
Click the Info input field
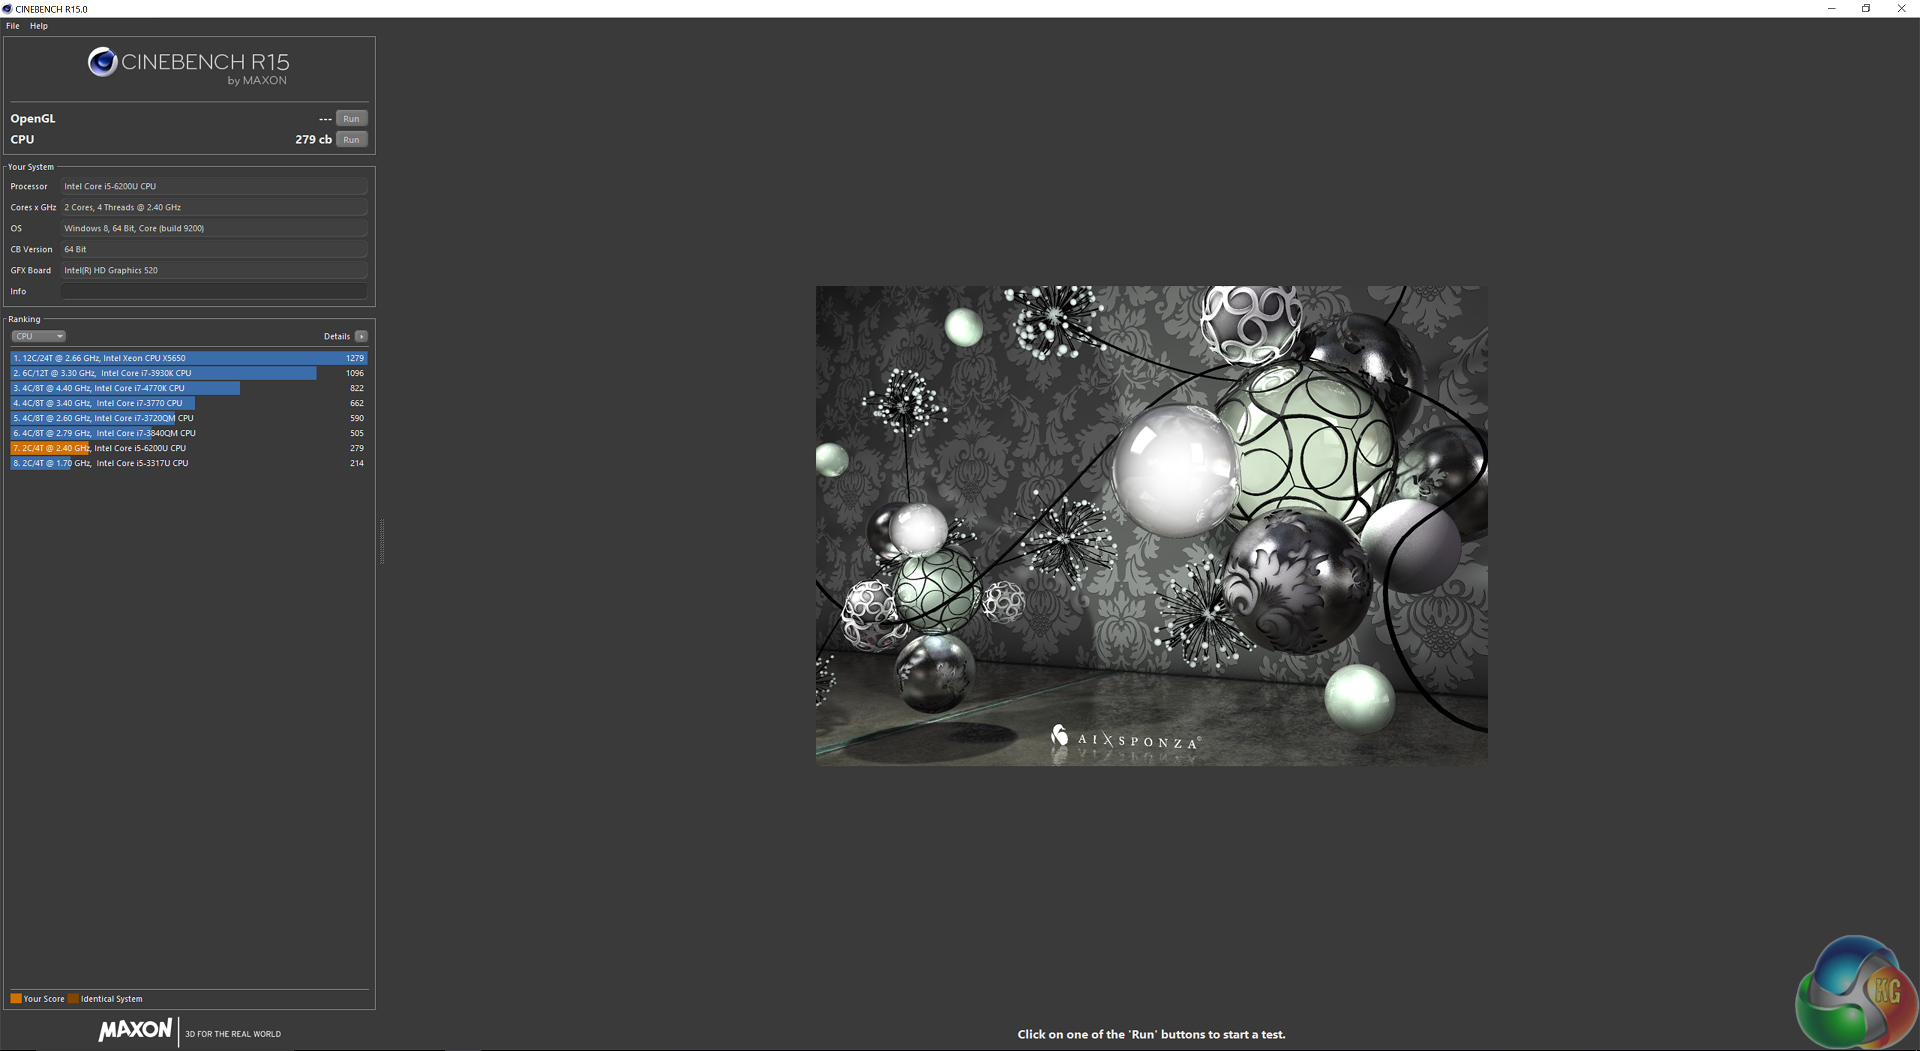point(214,291)
